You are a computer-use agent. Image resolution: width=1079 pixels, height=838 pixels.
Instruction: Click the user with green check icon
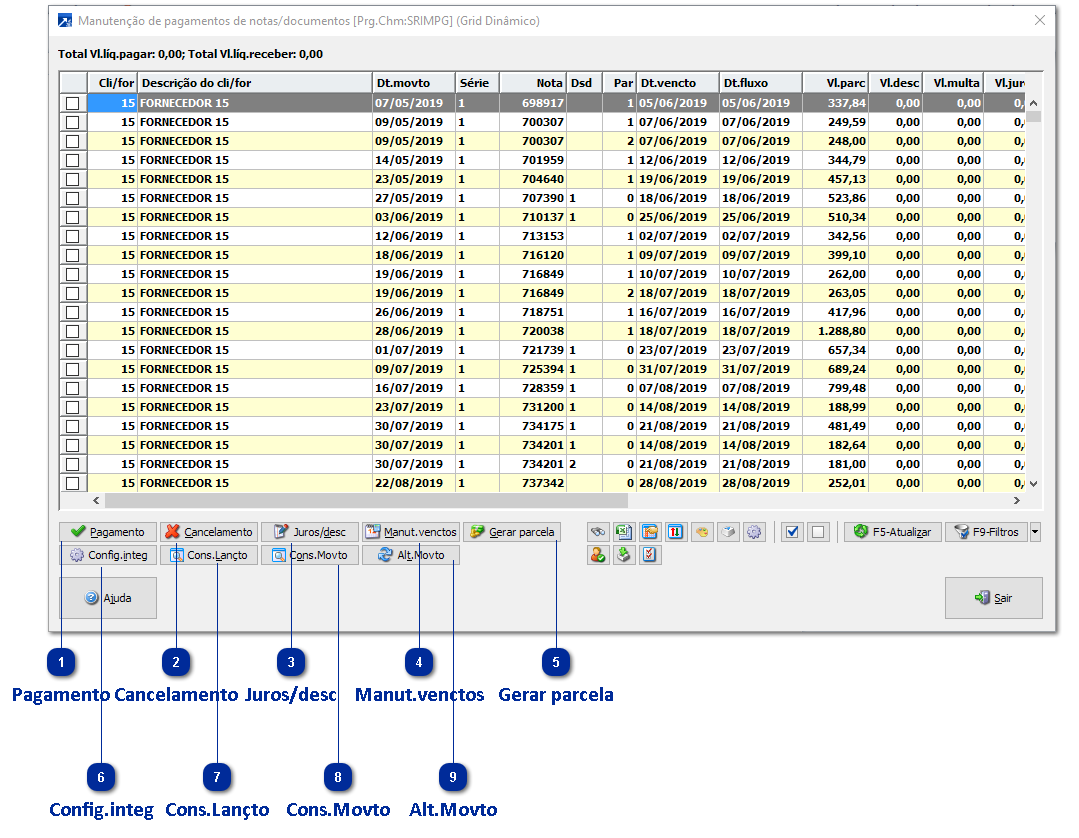598,555
